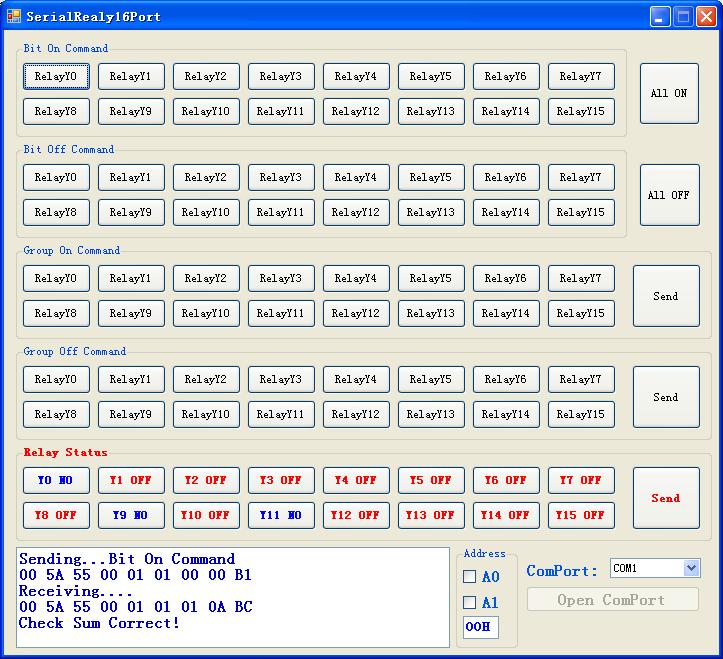Toggle RelayY1 in Group On Command
723x659 pixels.
[131, 278]
